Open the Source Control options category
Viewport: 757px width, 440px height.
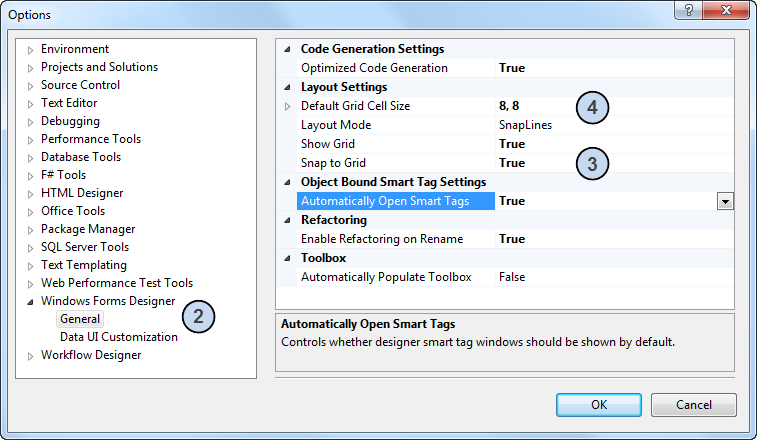tap(80, 85)
